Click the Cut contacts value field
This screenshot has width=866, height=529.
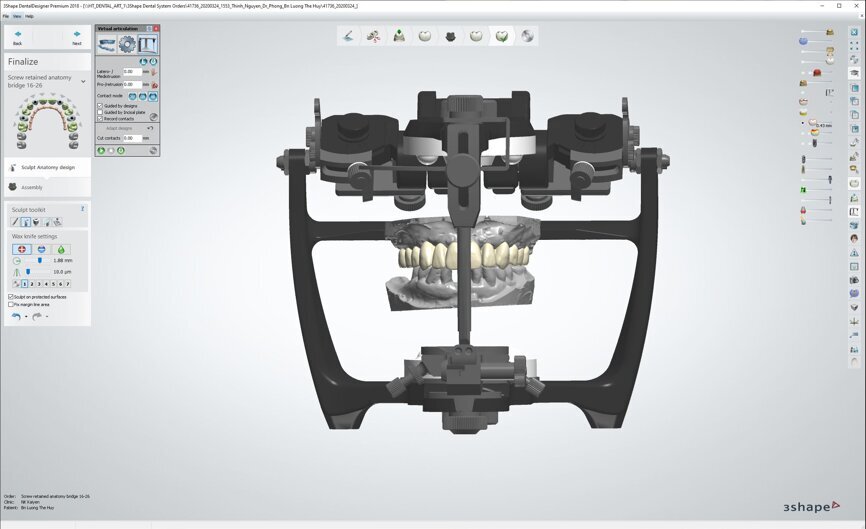point(132,137)
